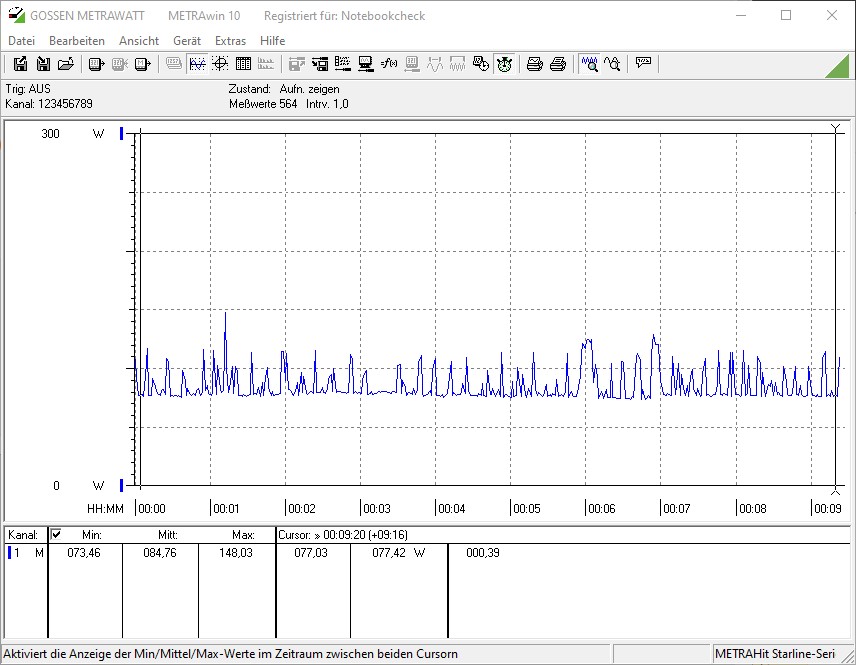Click the speech bubble comment icon

(643, 64)
